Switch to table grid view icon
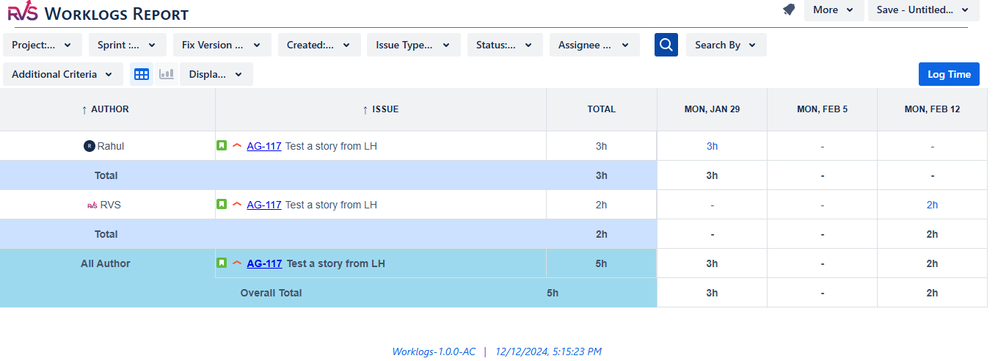This screenshot has width=998, height=361. tap(141, 74)
